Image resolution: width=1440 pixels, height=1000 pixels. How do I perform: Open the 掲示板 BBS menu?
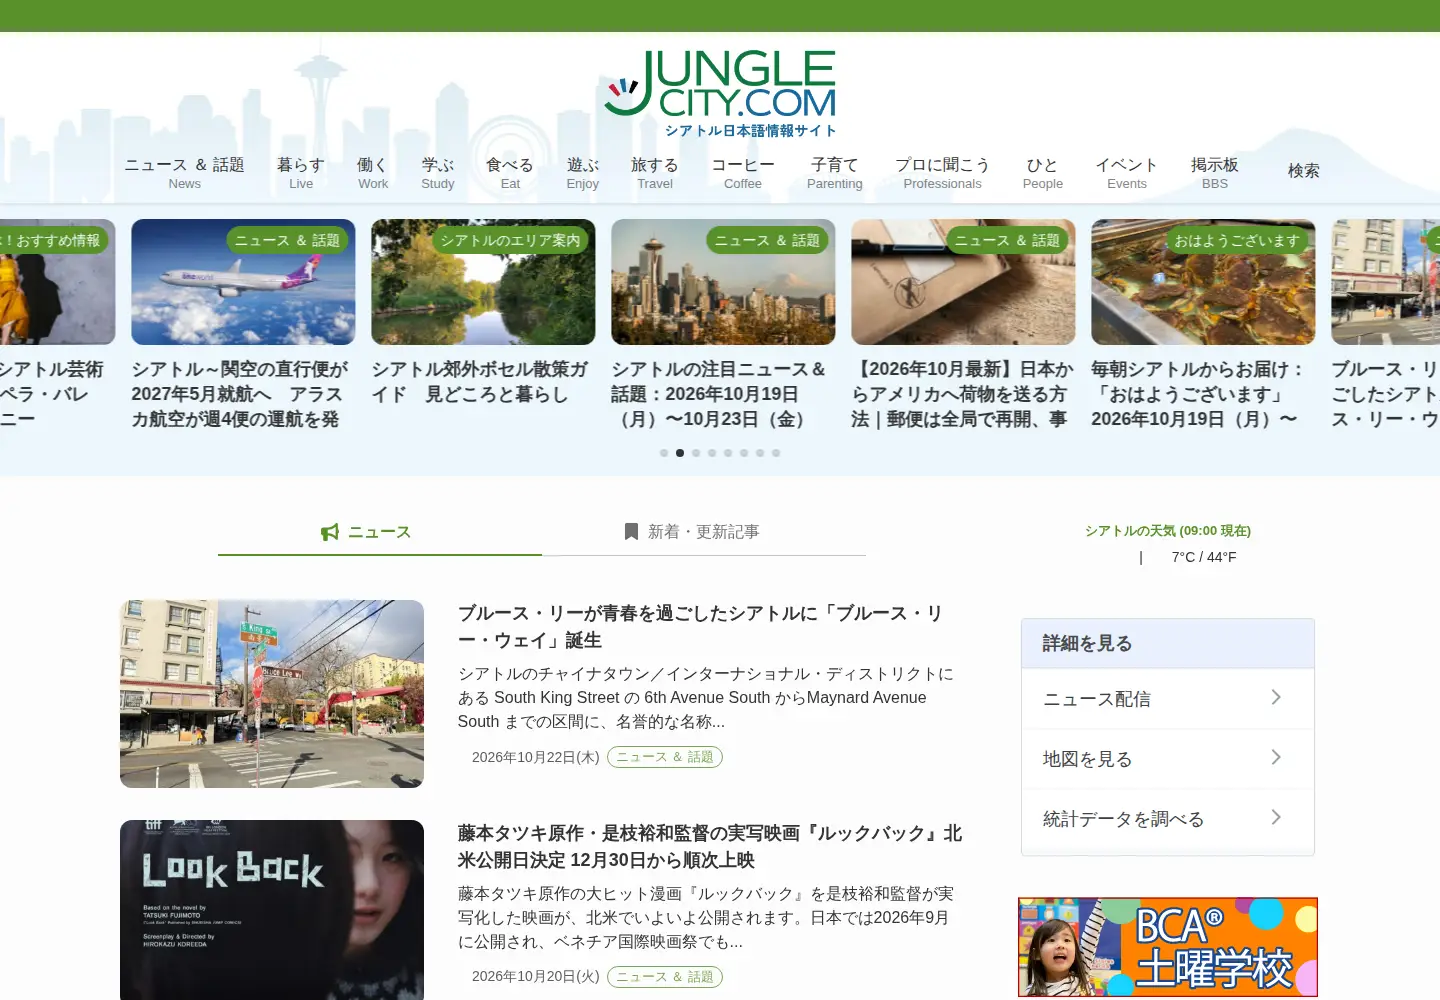pos(1215,173)
